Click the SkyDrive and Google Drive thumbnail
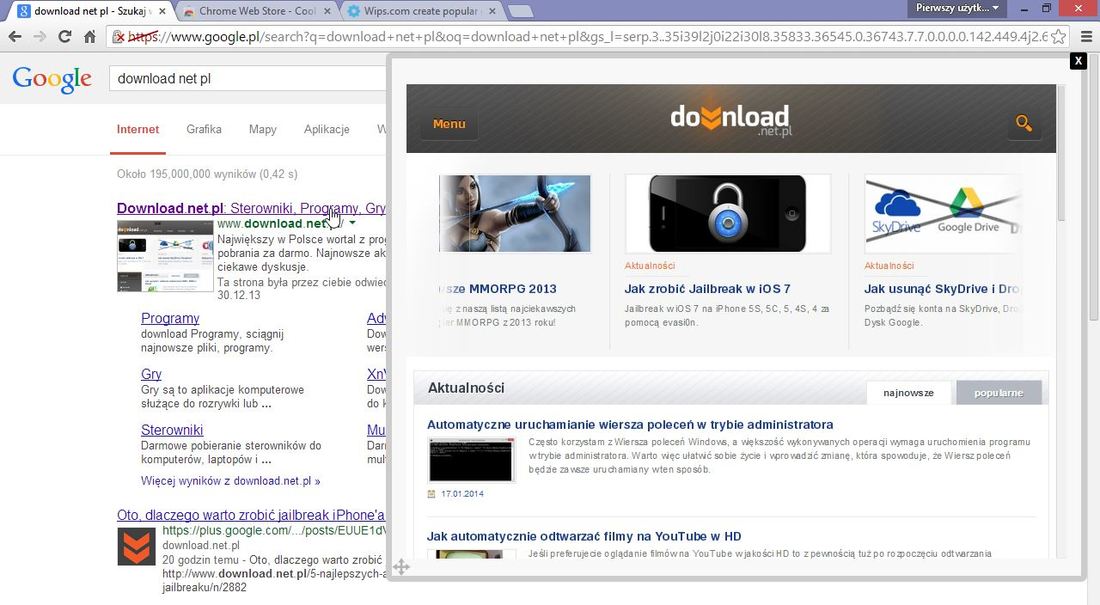The image size is (1100, 605). pos(942,213)
